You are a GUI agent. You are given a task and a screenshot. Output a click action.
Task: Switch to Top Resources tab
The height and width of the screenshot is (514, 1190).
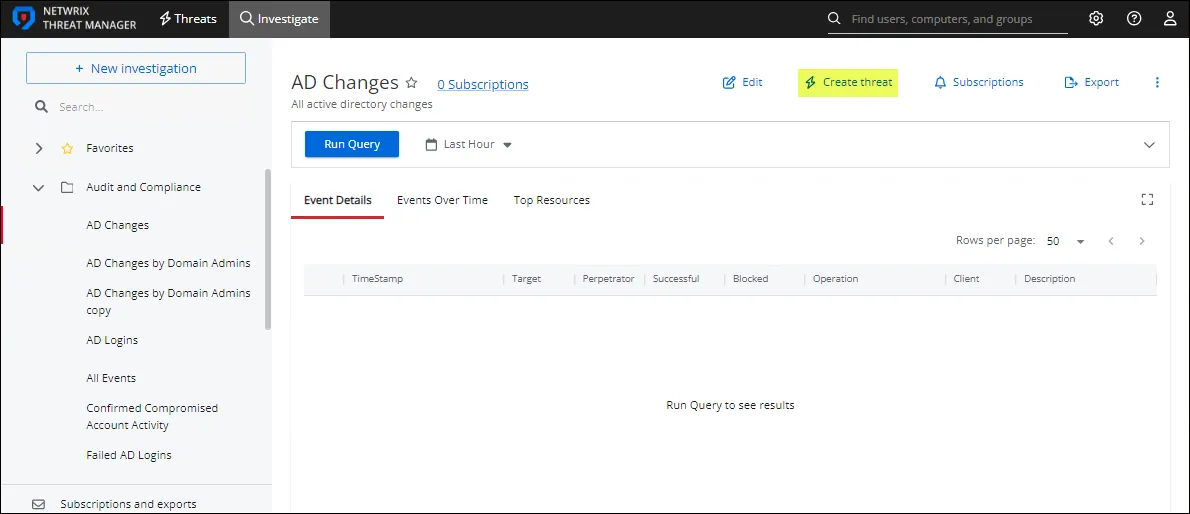(x=552, y=200)
